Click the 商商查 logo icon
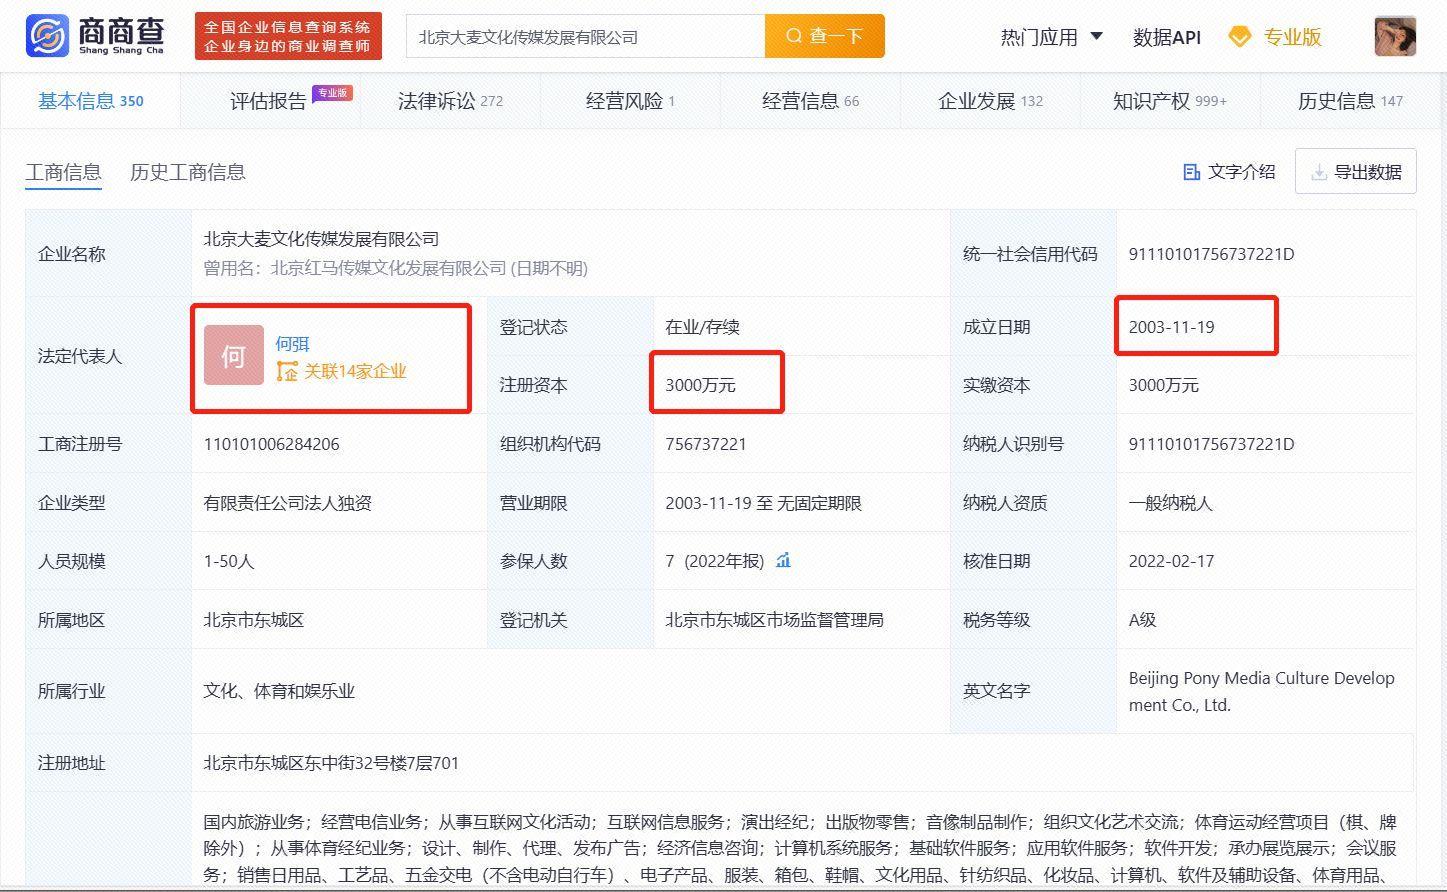Screen dimensions: 1447x892 [x=46, y=36]
